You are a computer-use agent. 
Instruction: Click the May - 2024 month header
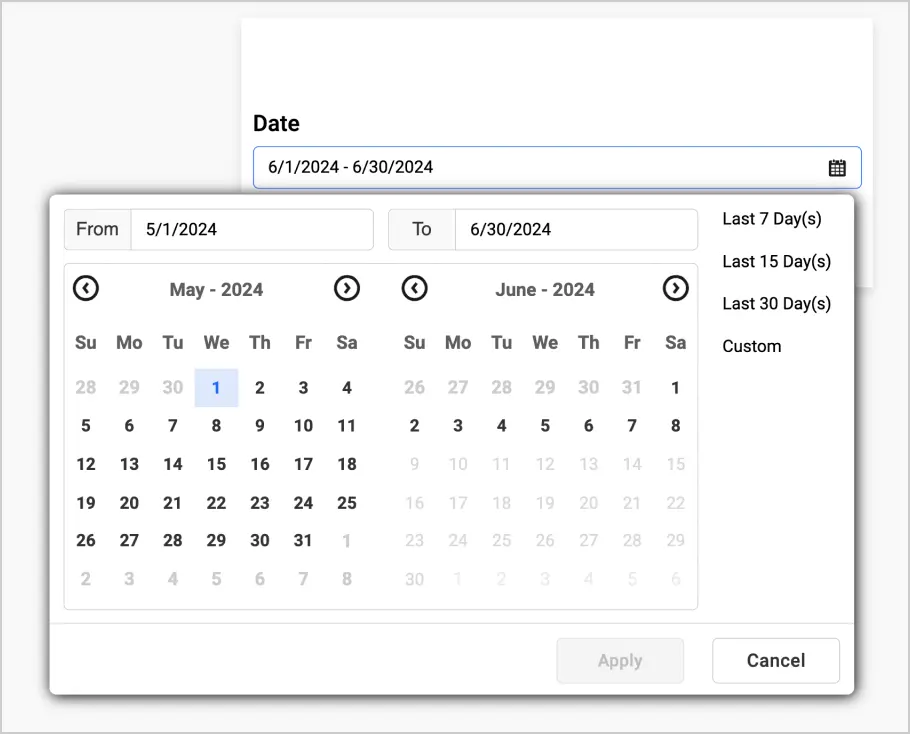point(216,290)
